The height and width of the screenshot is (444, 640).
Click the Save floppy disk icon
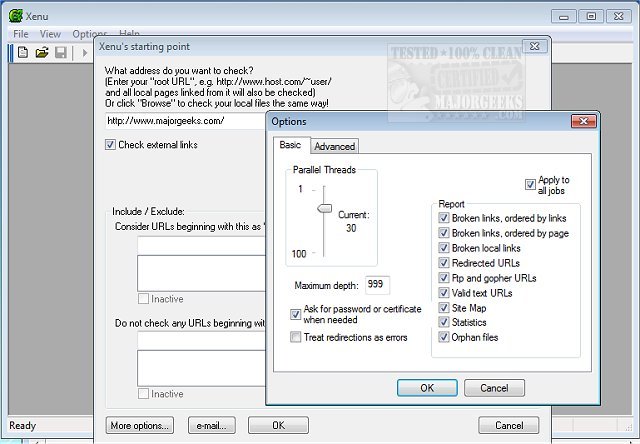click(x=61, y=53)
